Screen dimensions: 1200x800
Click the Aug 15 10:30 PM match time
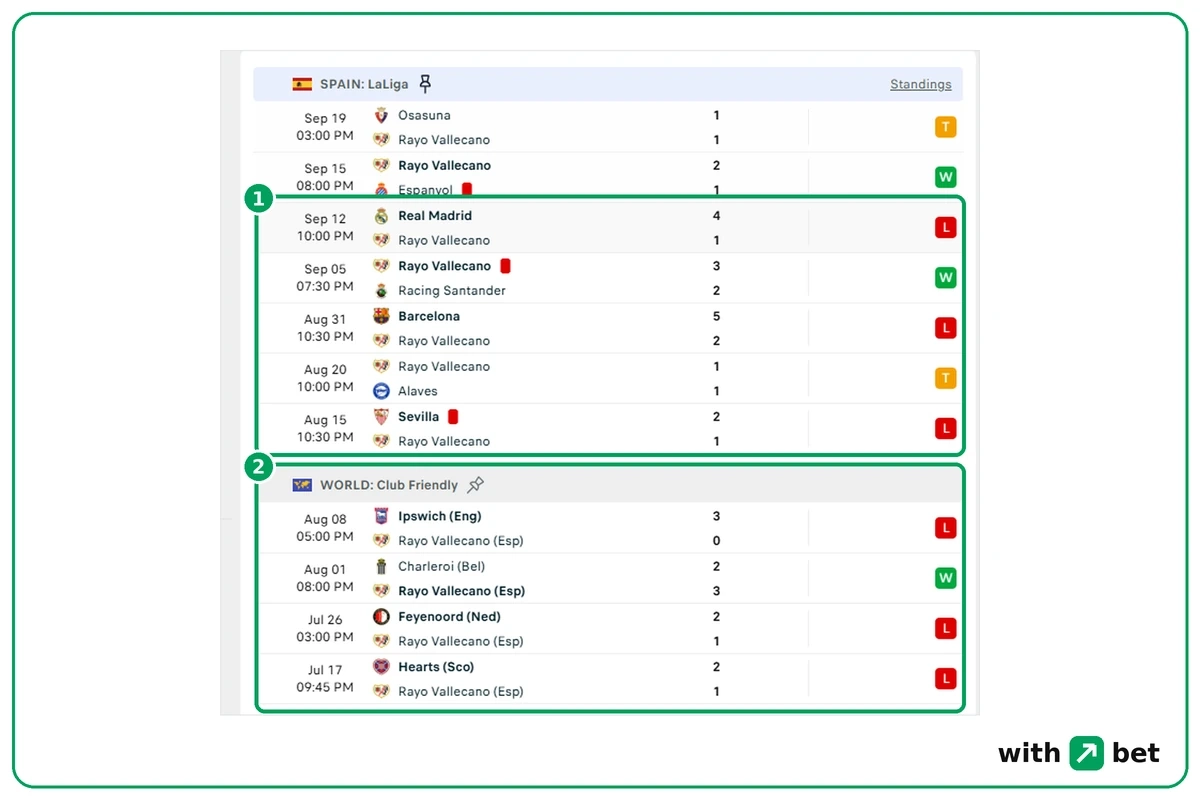[325, 428]
